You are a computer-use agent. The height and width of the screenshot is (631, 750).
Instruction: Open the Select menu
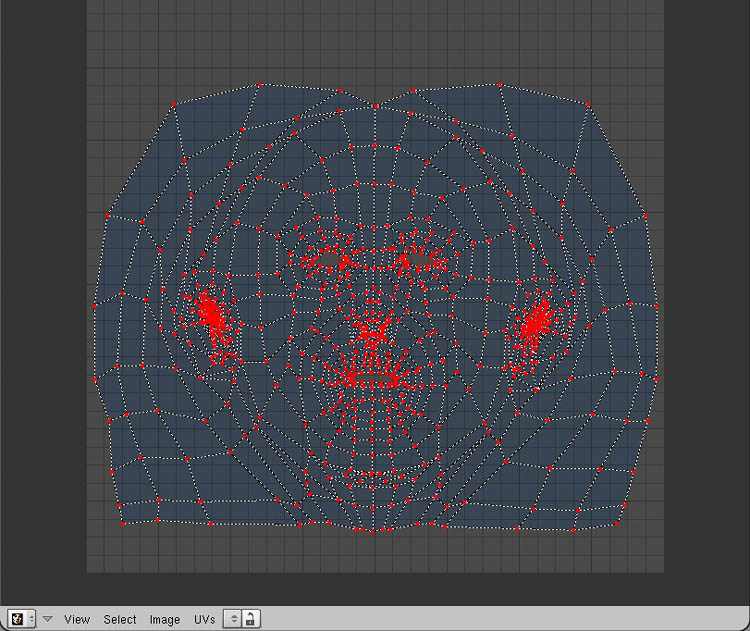[120, 619]
